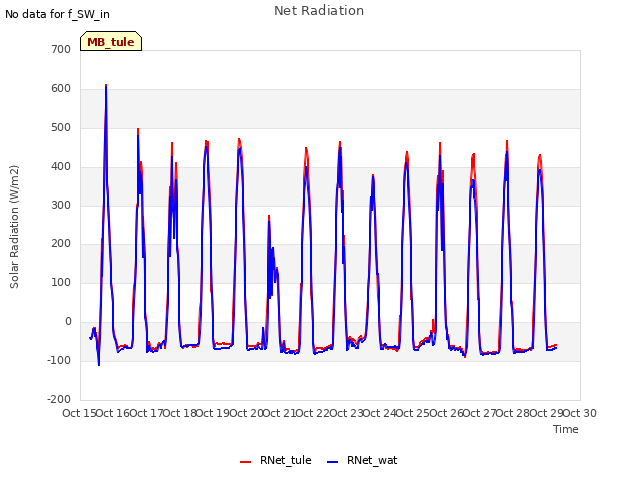Click the blue RNet_wat legend swatch
Viewport: 640px width, 480px height.
coord(333,462)
